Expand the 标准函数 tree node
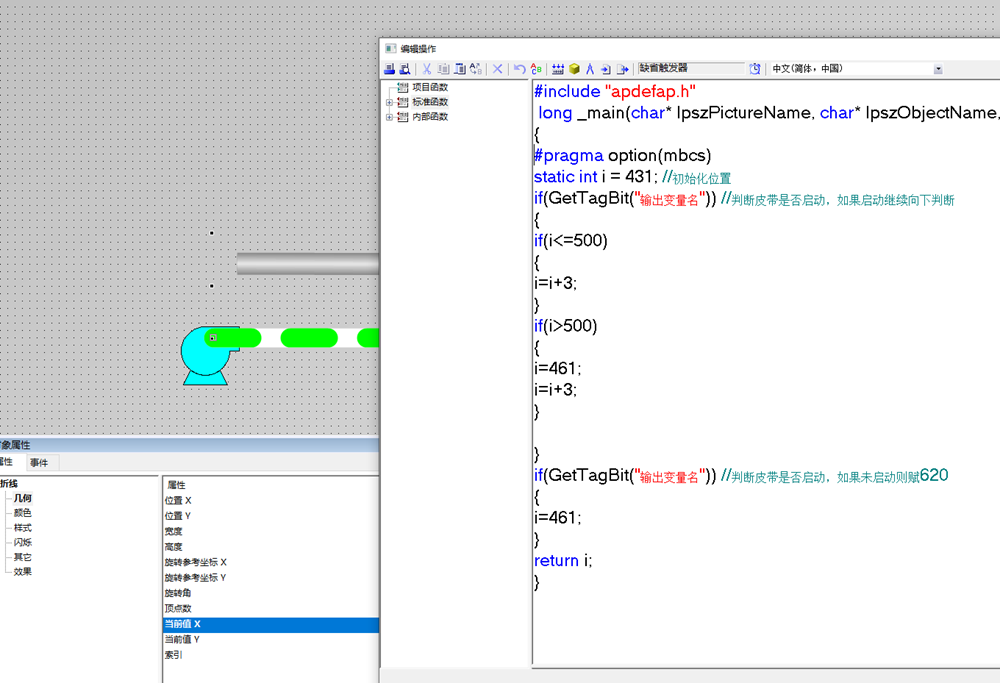 point(389,102)
